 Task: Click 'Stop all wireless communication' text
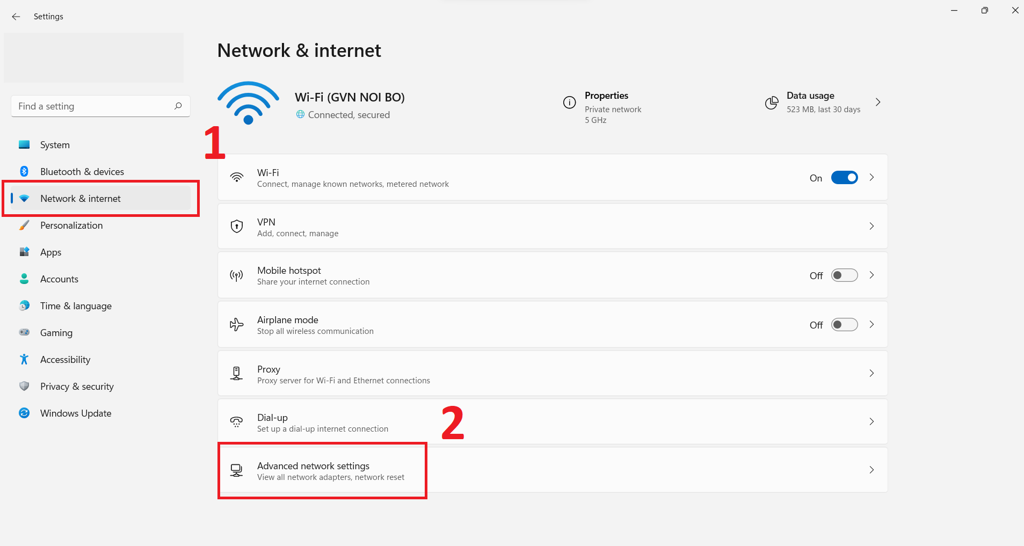point(315,331)
